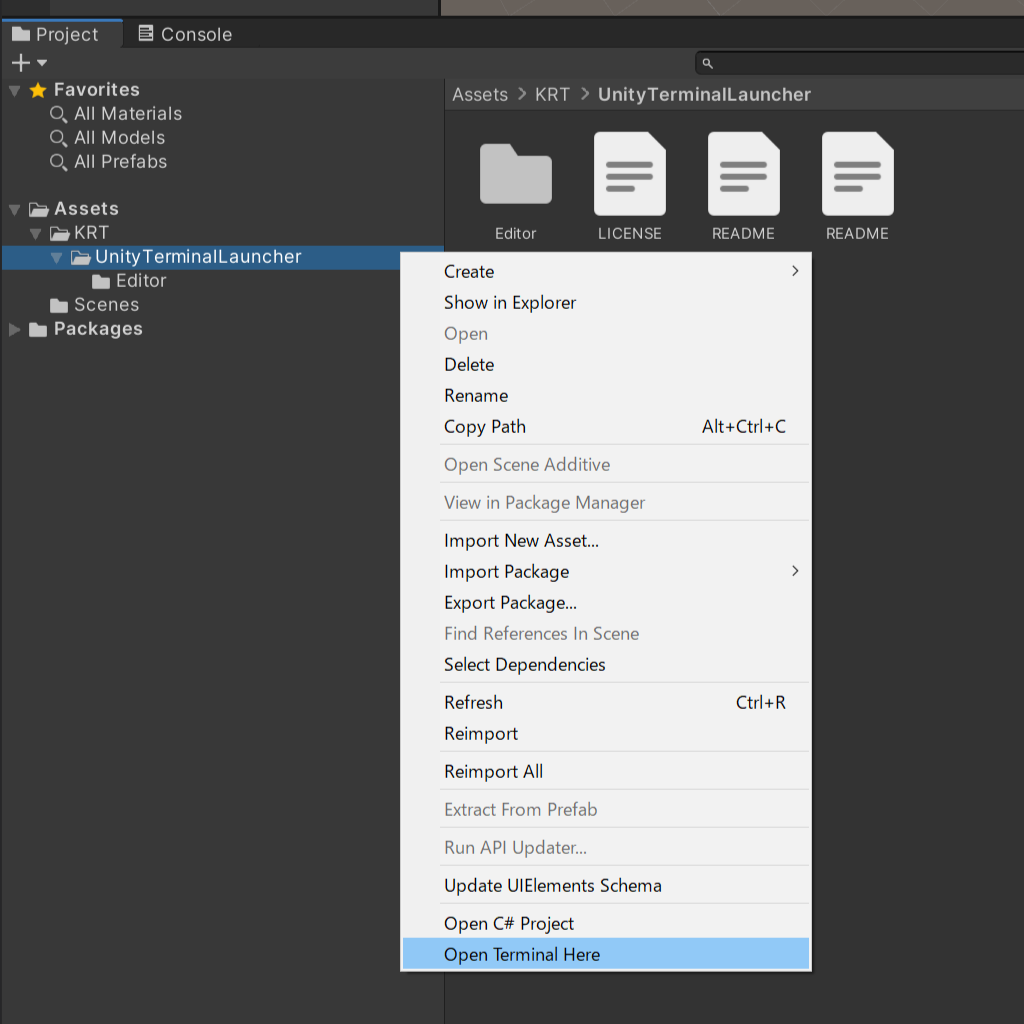Click the project search field

(x=862, y=63)
